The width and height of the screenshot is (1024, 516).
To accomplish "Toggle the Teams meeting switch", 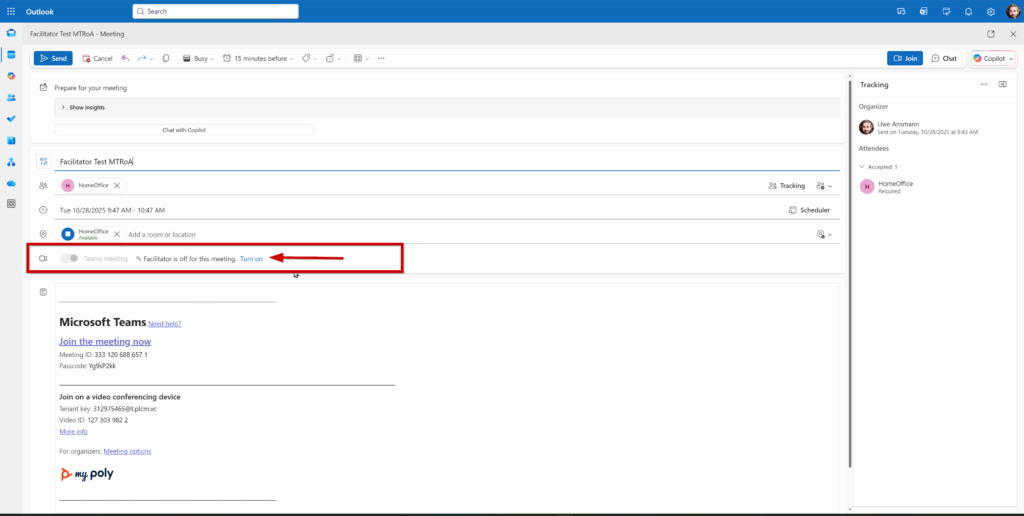I will [69, 258].
